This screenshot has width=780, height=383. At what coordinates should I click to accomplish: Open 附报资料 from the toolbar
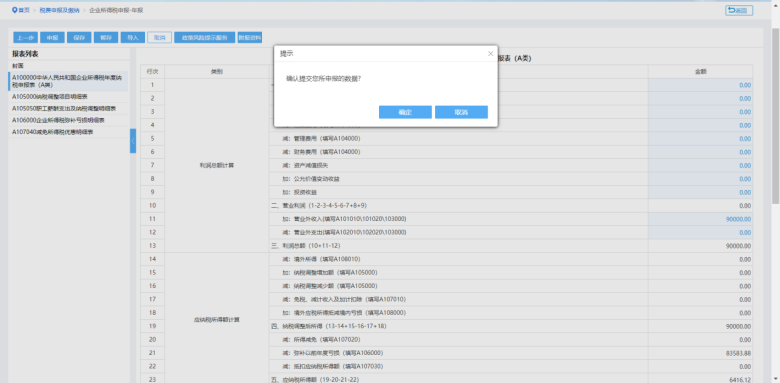coord(250,37)
